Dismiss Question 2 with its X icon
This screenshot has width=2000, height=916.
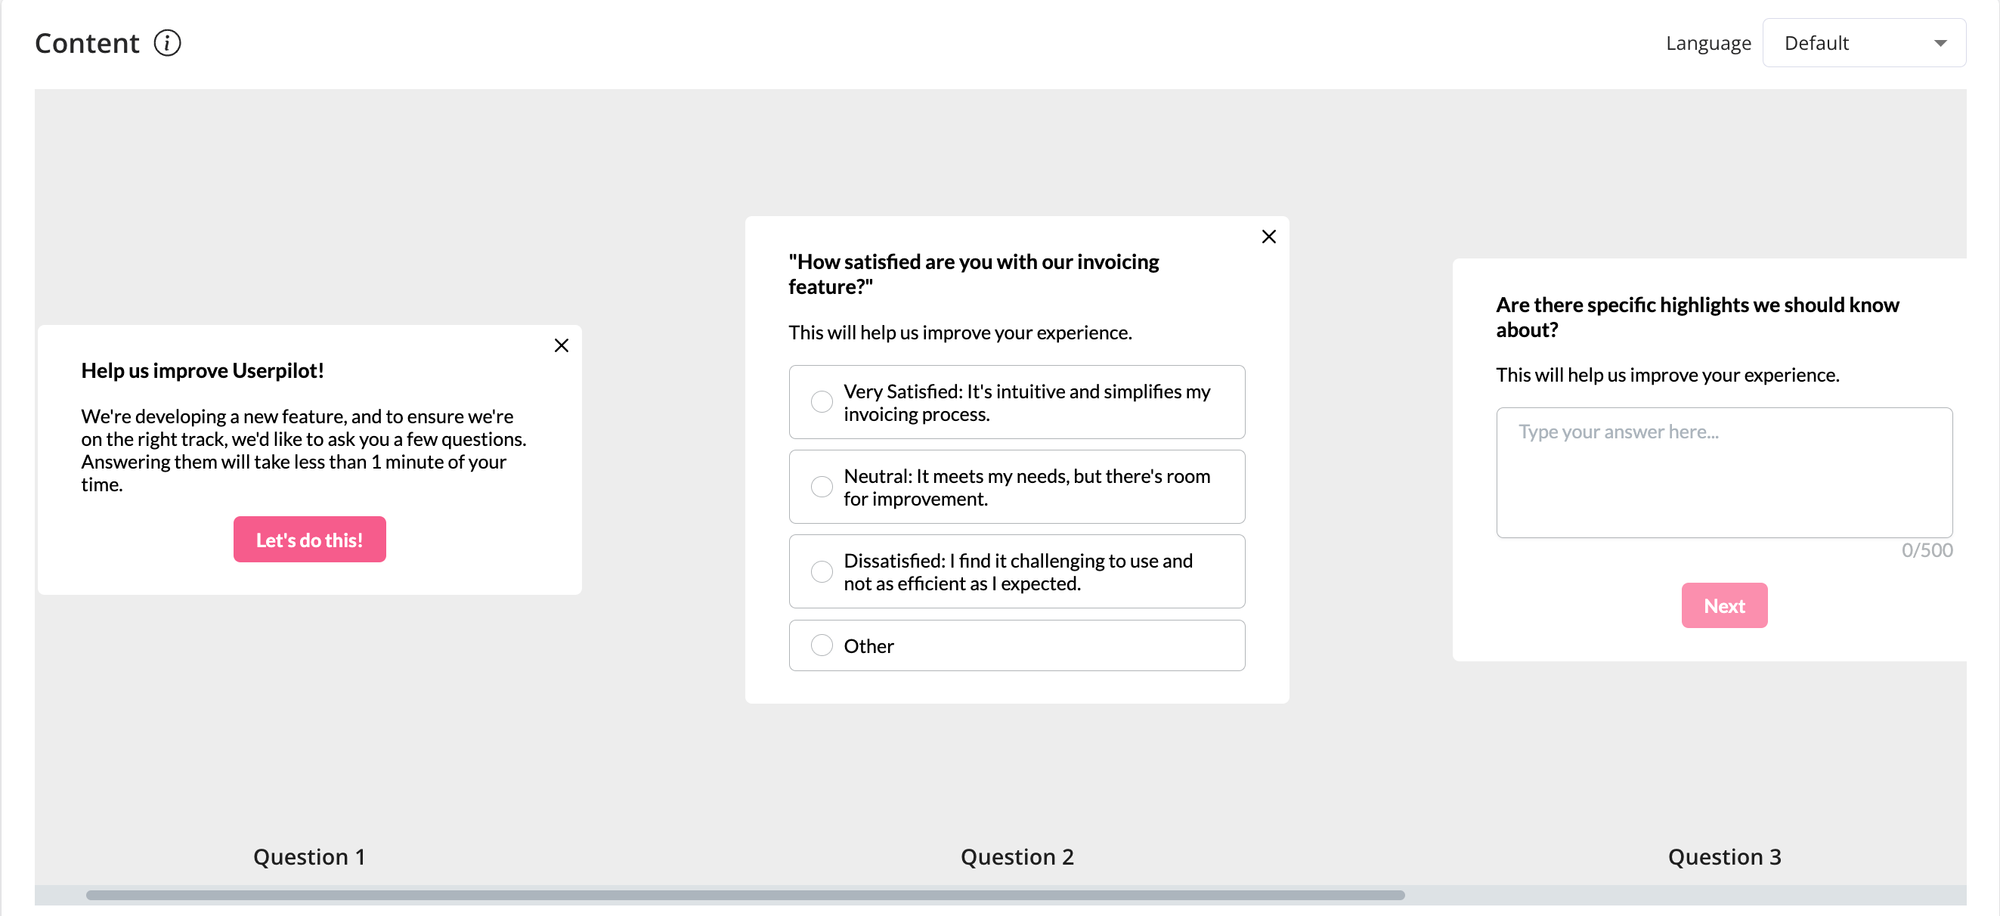click(1268, 237)
